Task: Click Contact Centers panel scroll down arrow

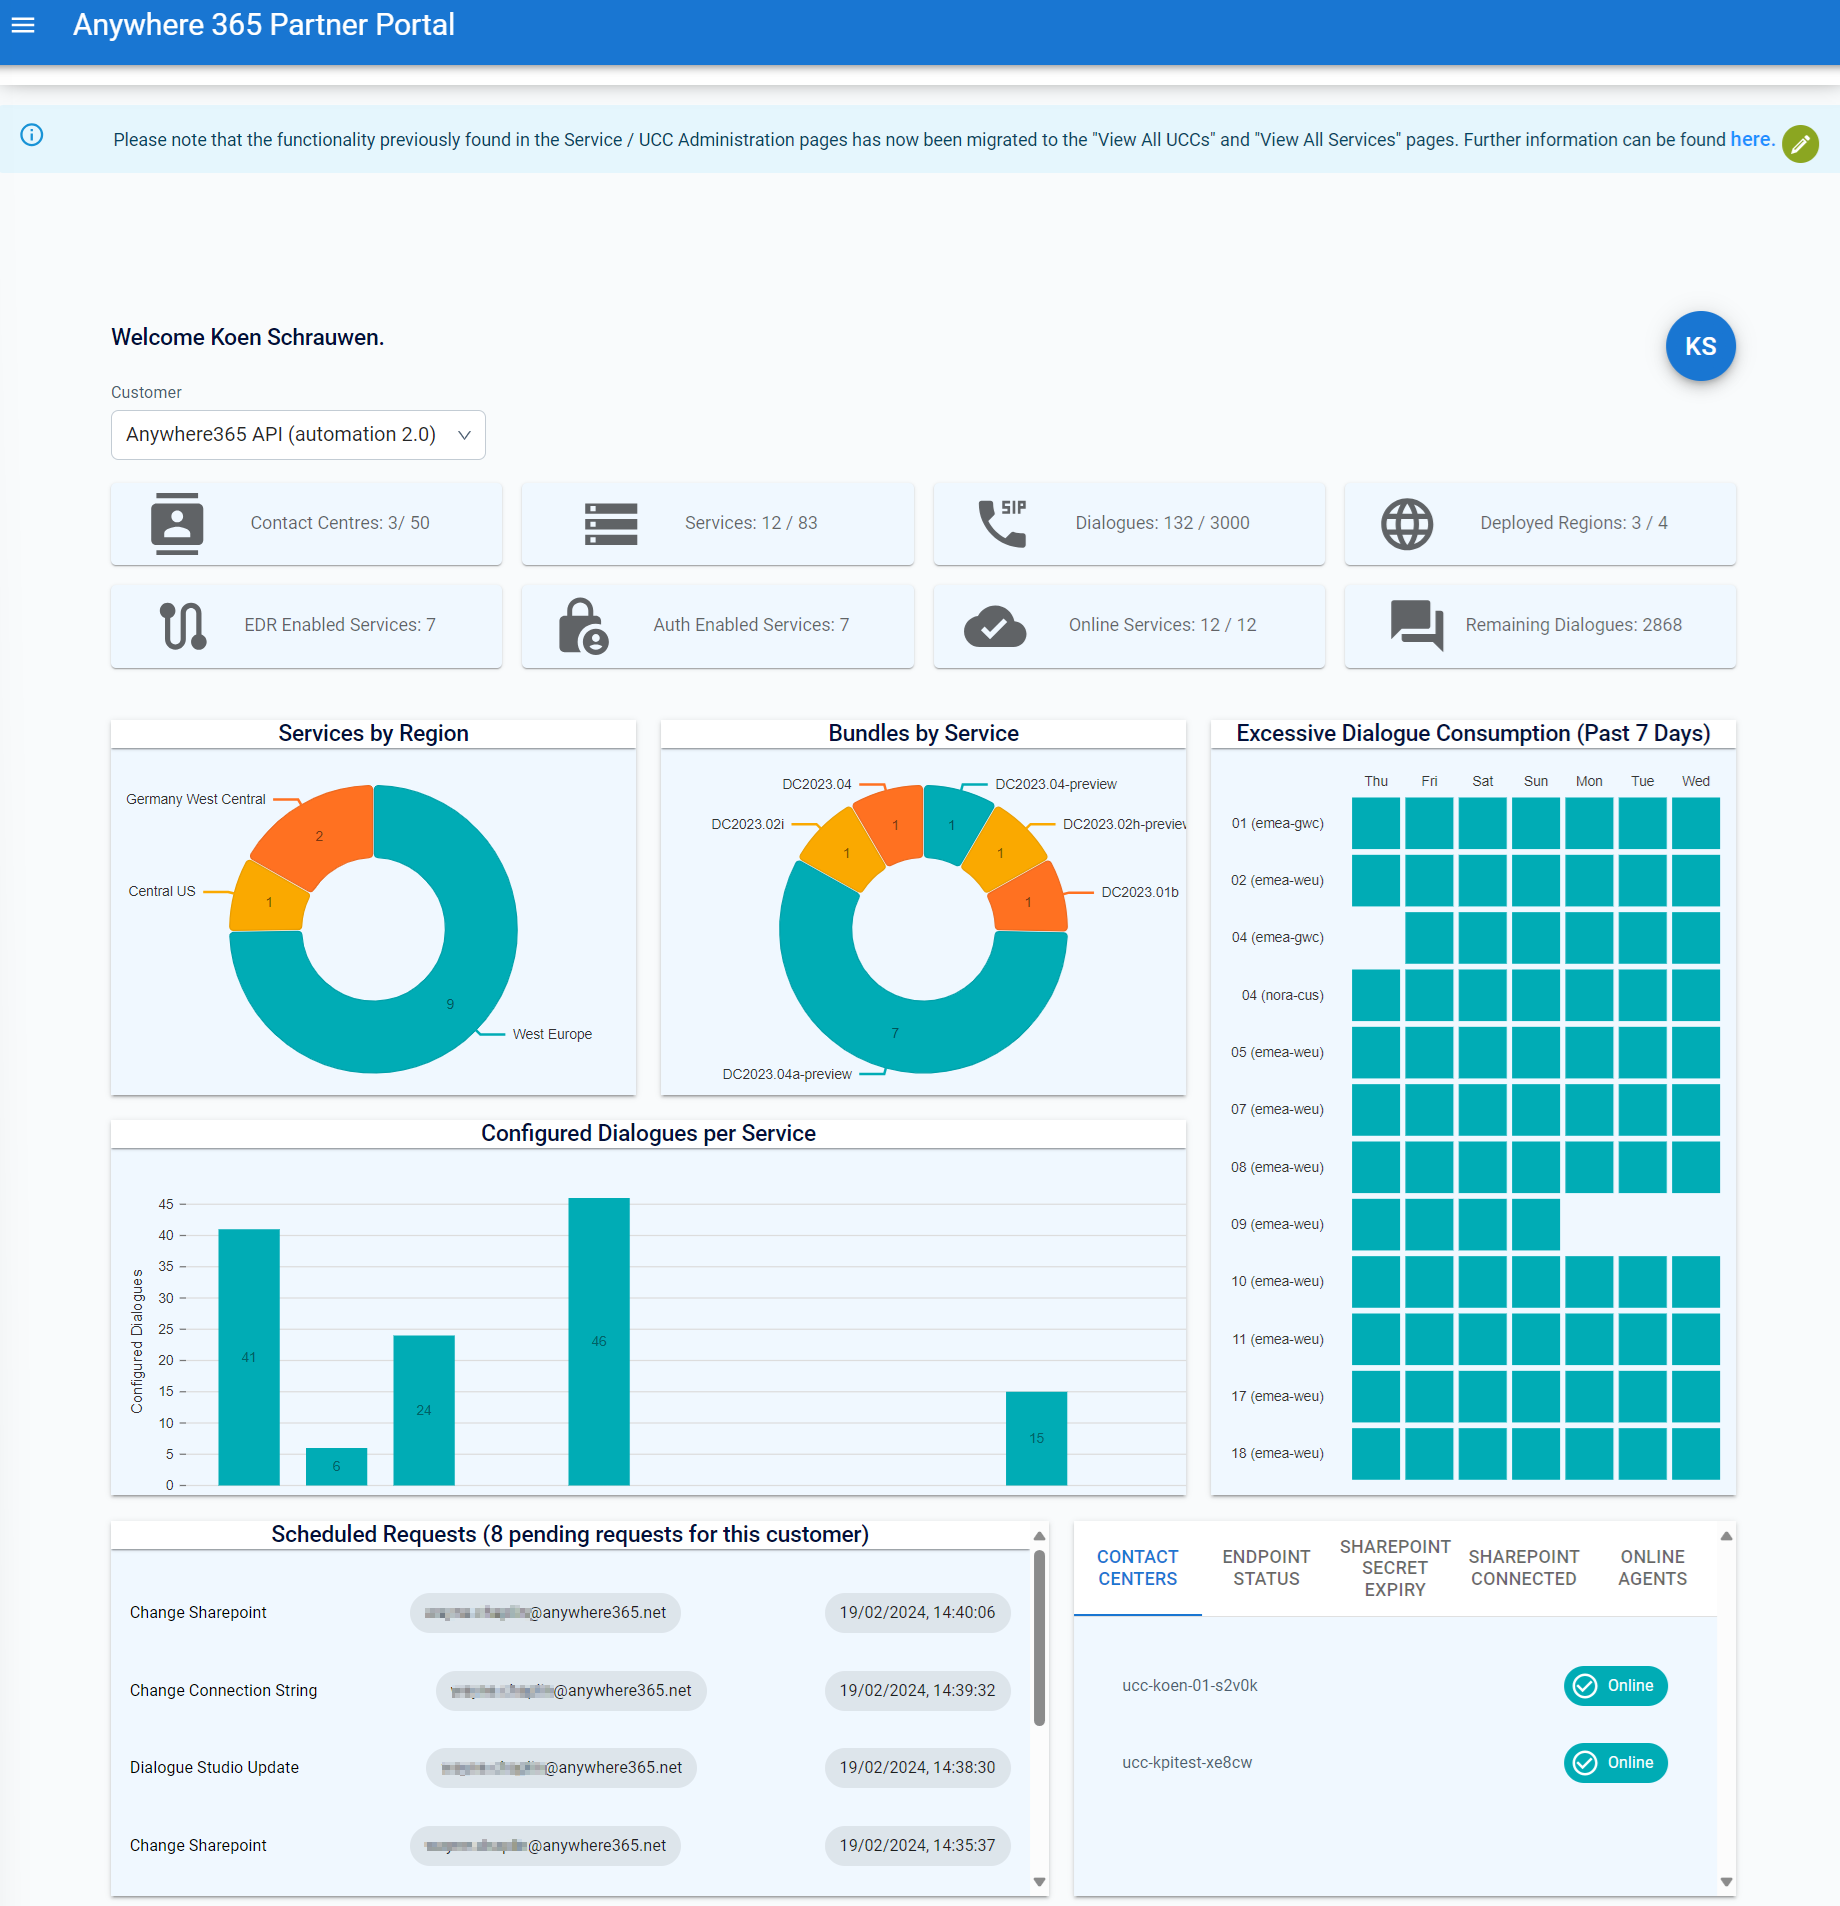Action: click(x=1726, y=1882)
